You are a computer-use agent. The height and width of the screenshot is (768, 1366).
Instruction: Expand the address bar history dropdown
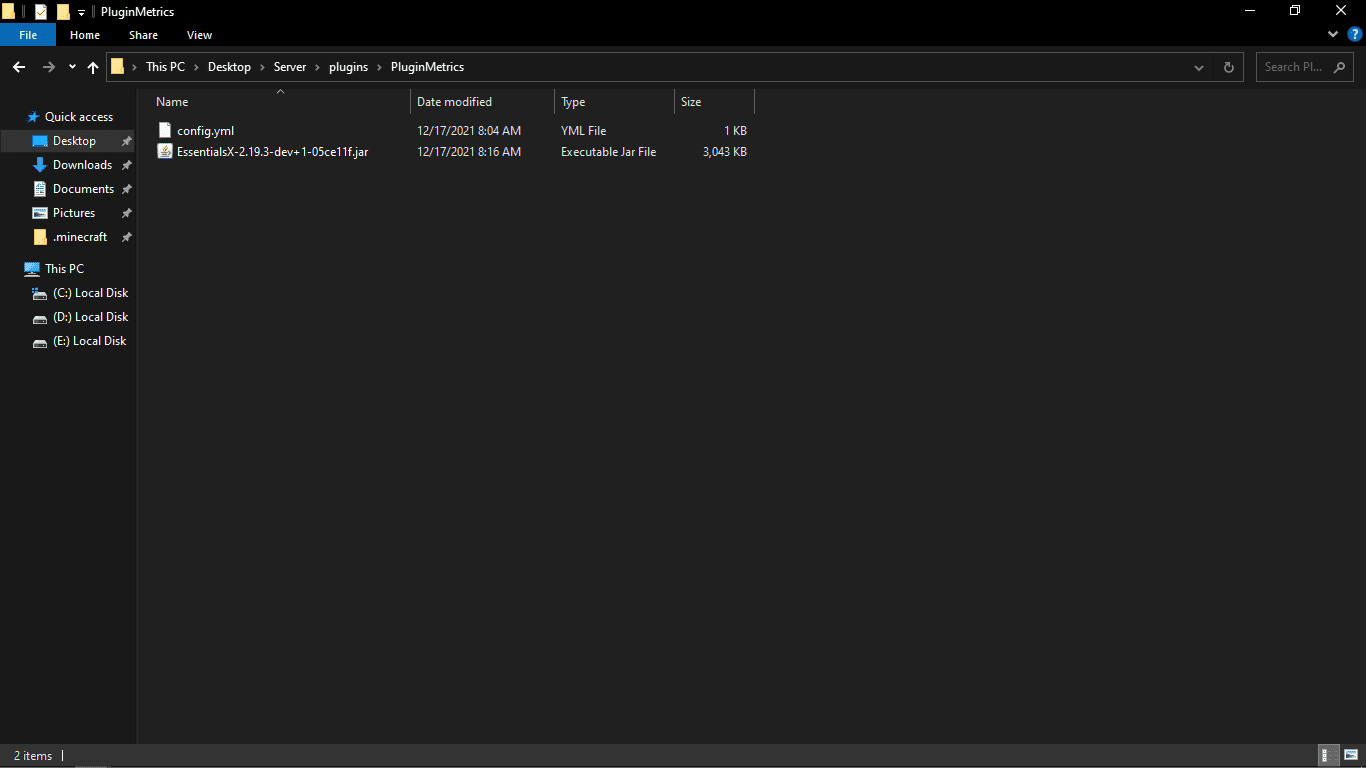[x=1199, y=67]
